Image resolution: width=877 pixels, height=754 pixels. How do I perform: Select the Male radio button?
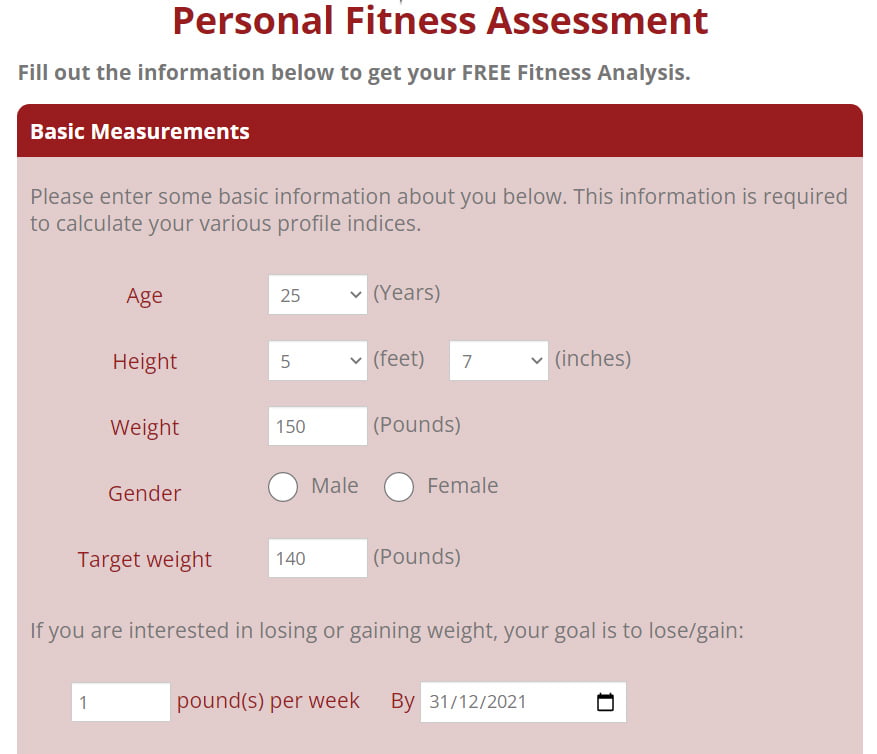coord(282,487)
